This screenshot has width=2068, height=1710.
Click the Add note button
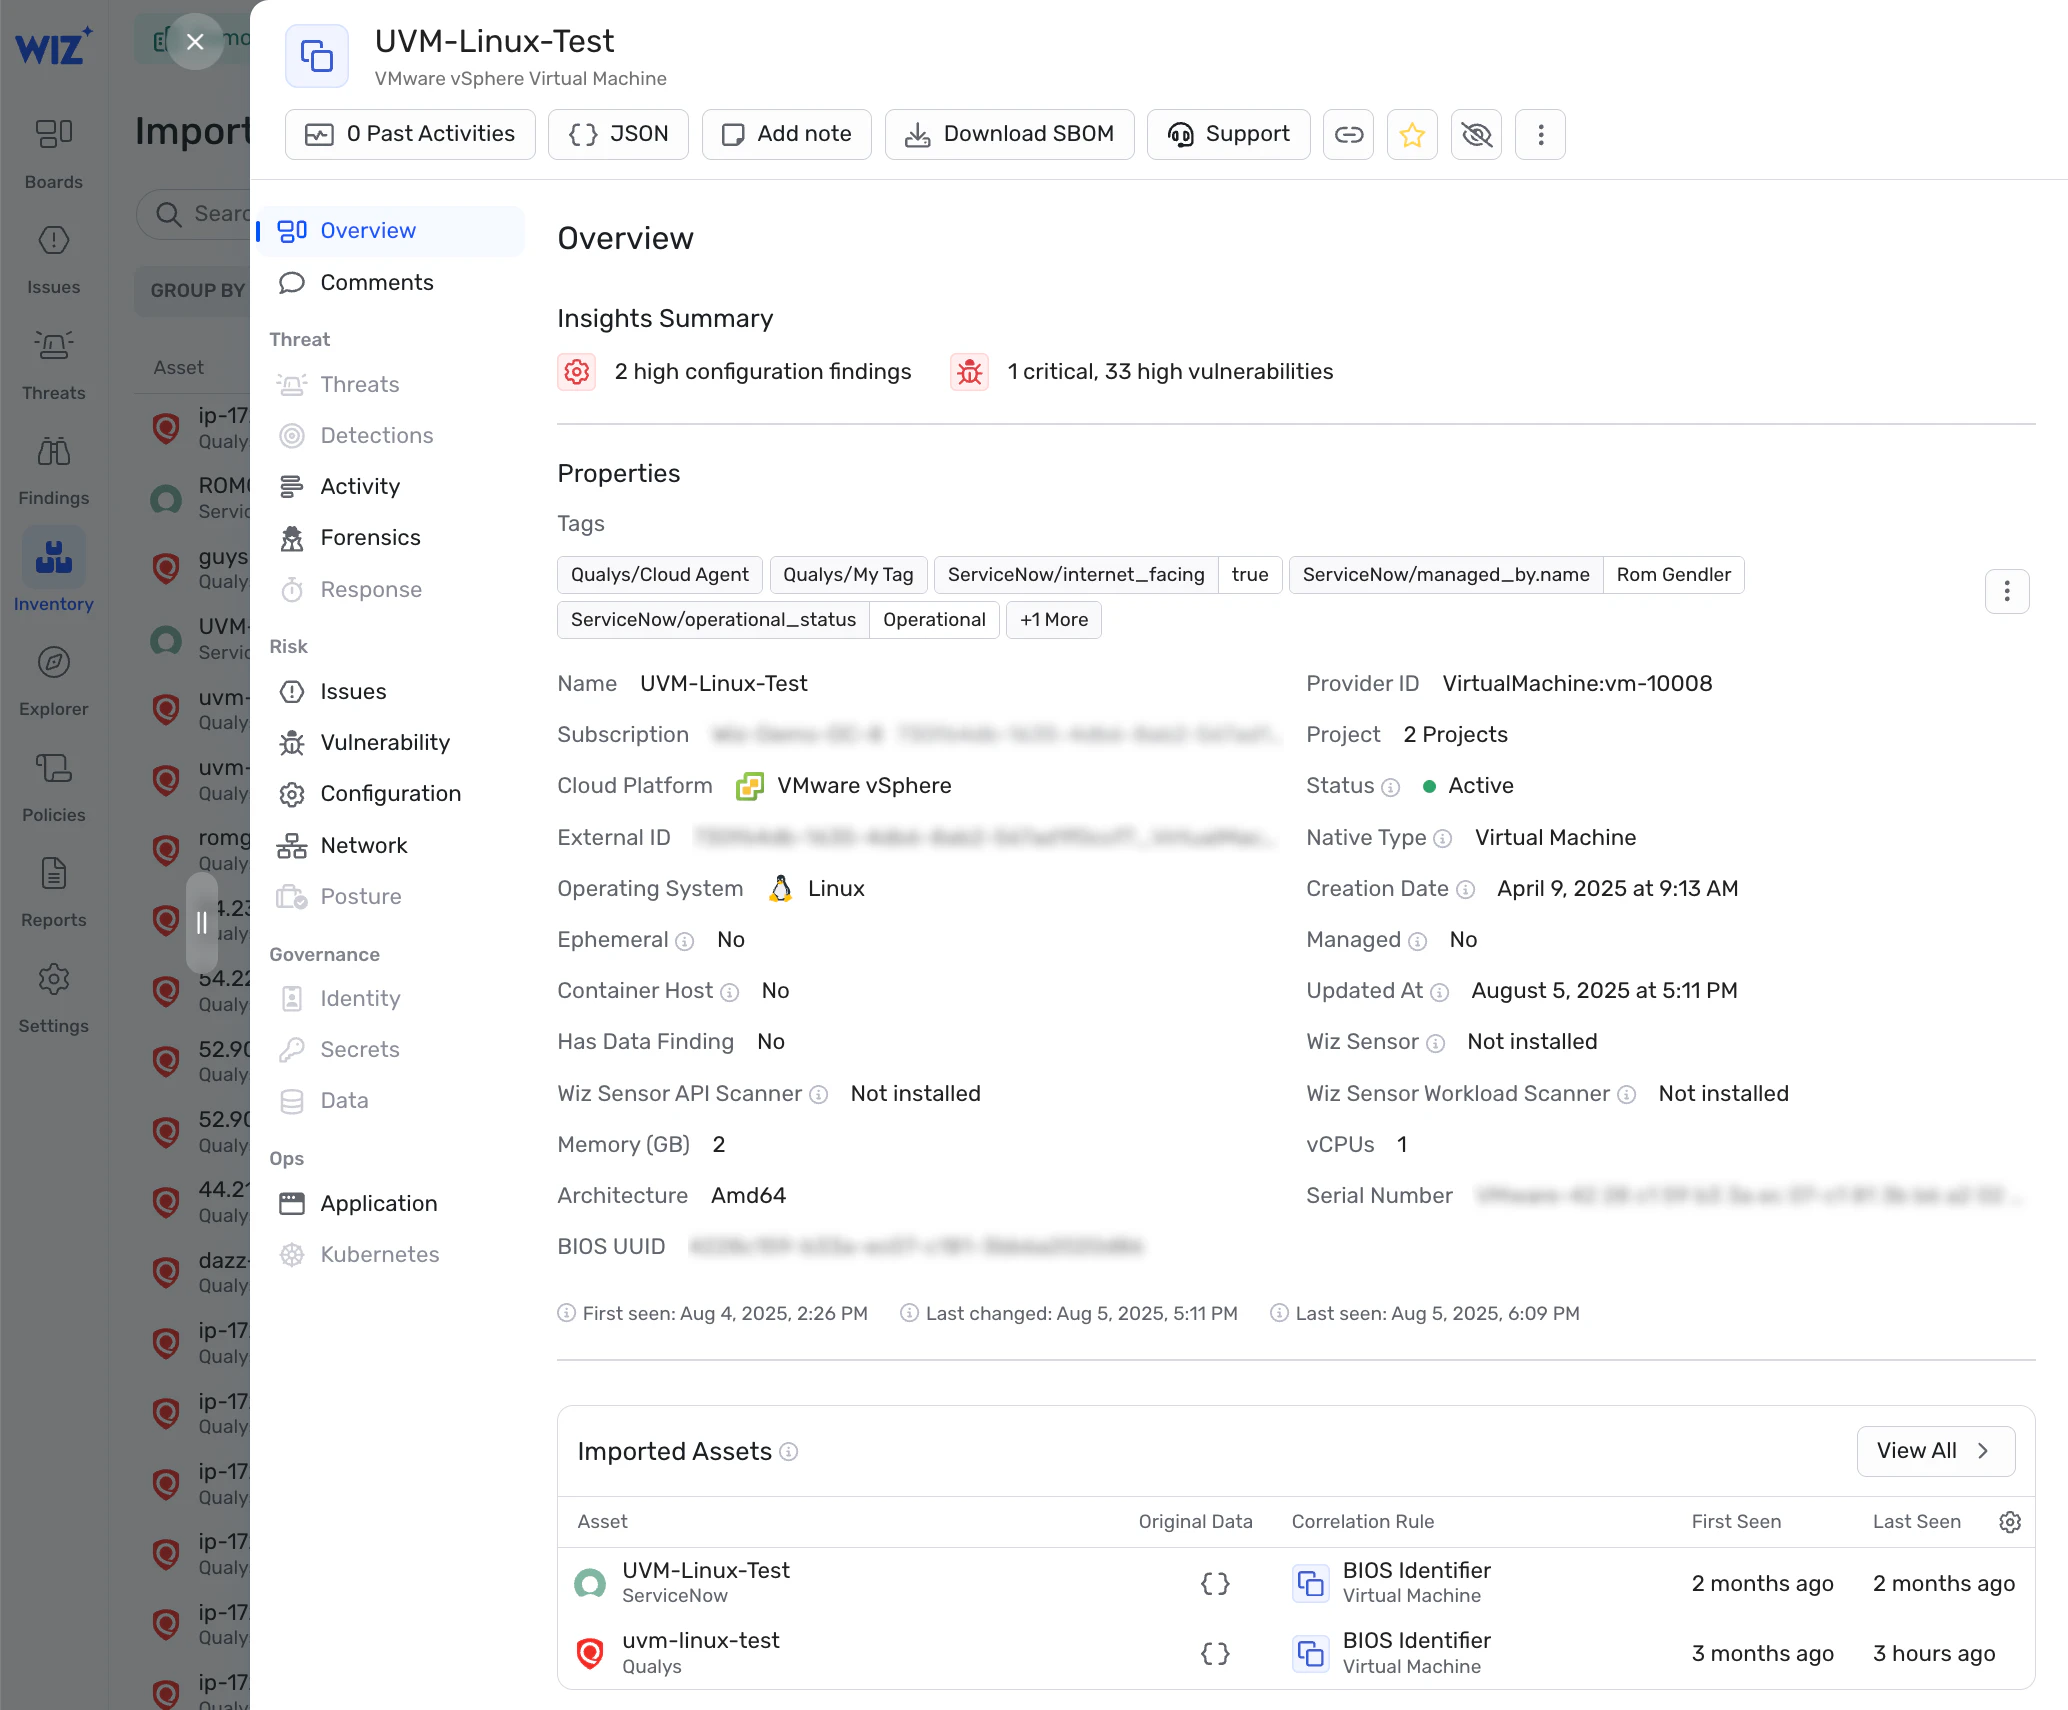(786, 134)
